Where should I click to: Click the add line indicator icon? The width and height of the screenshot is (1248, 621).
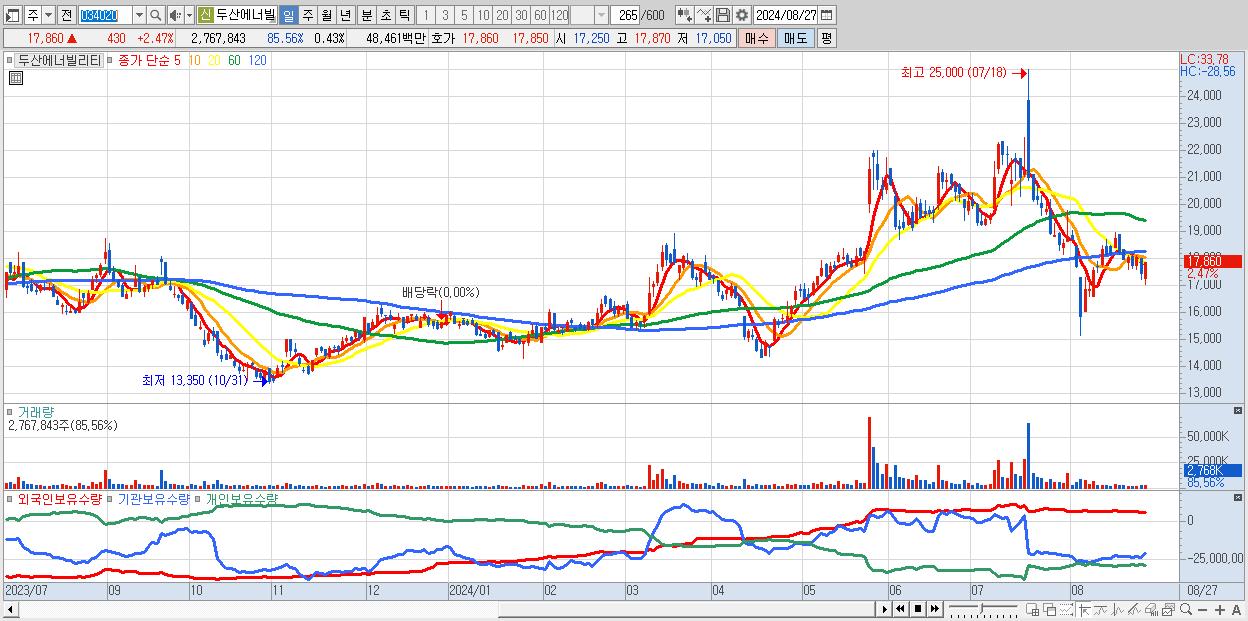coord(704,15)
